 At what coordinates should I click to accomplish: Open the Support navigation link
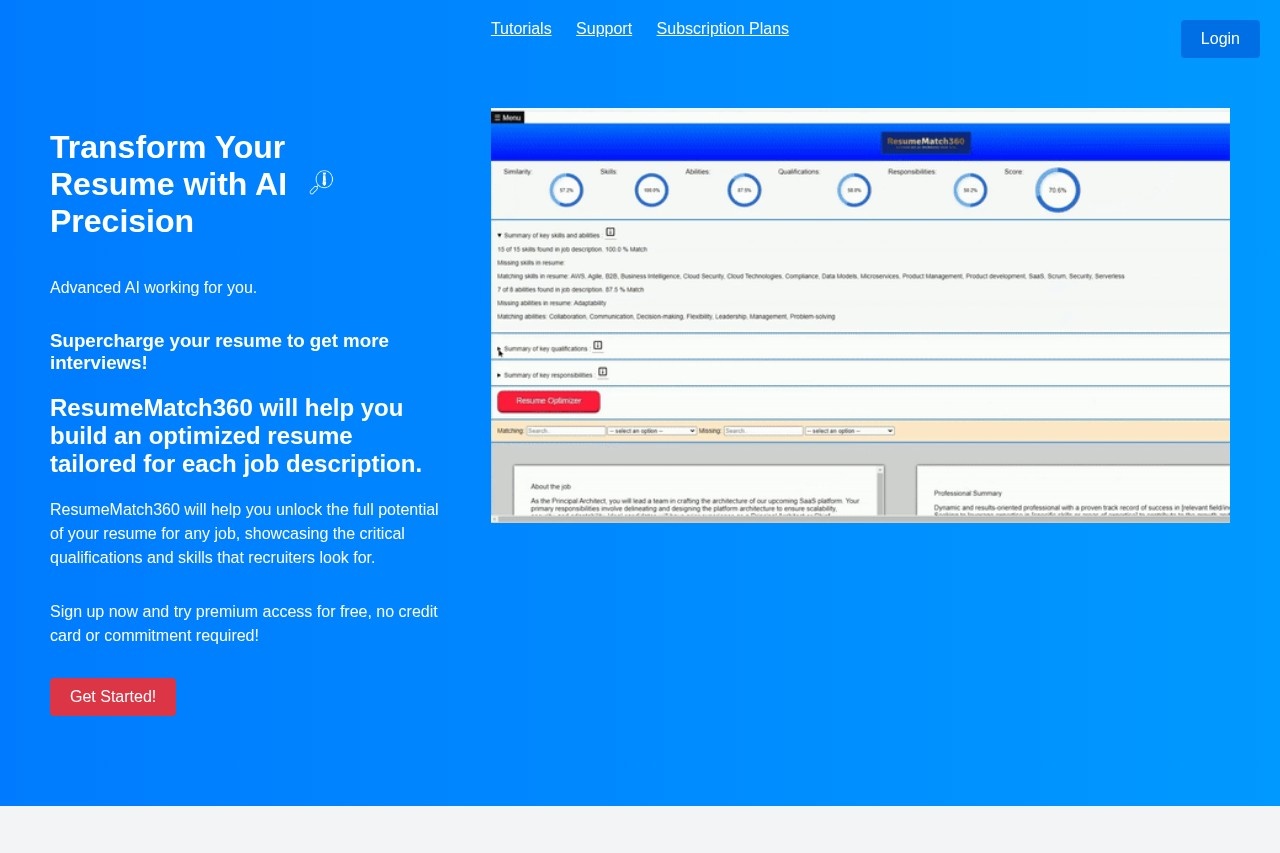[x=604, y=29]
